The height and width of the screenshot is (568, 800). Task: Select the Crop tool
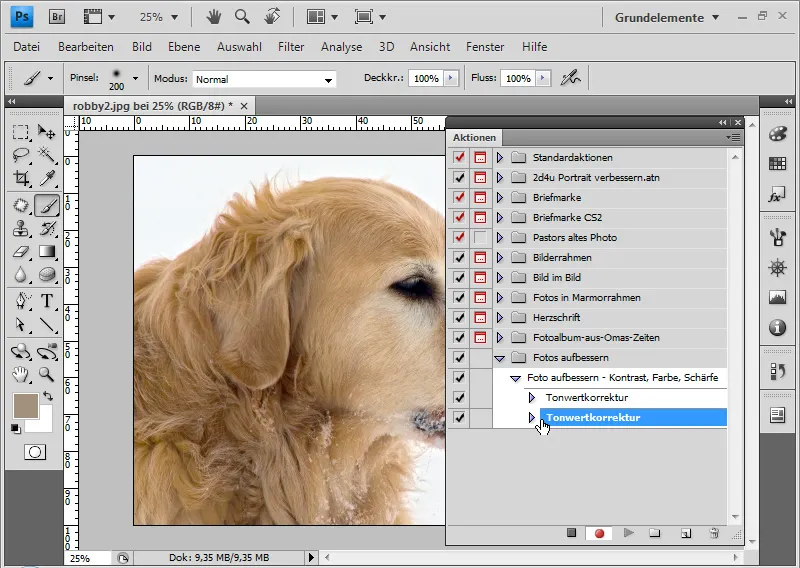point(20,178)
